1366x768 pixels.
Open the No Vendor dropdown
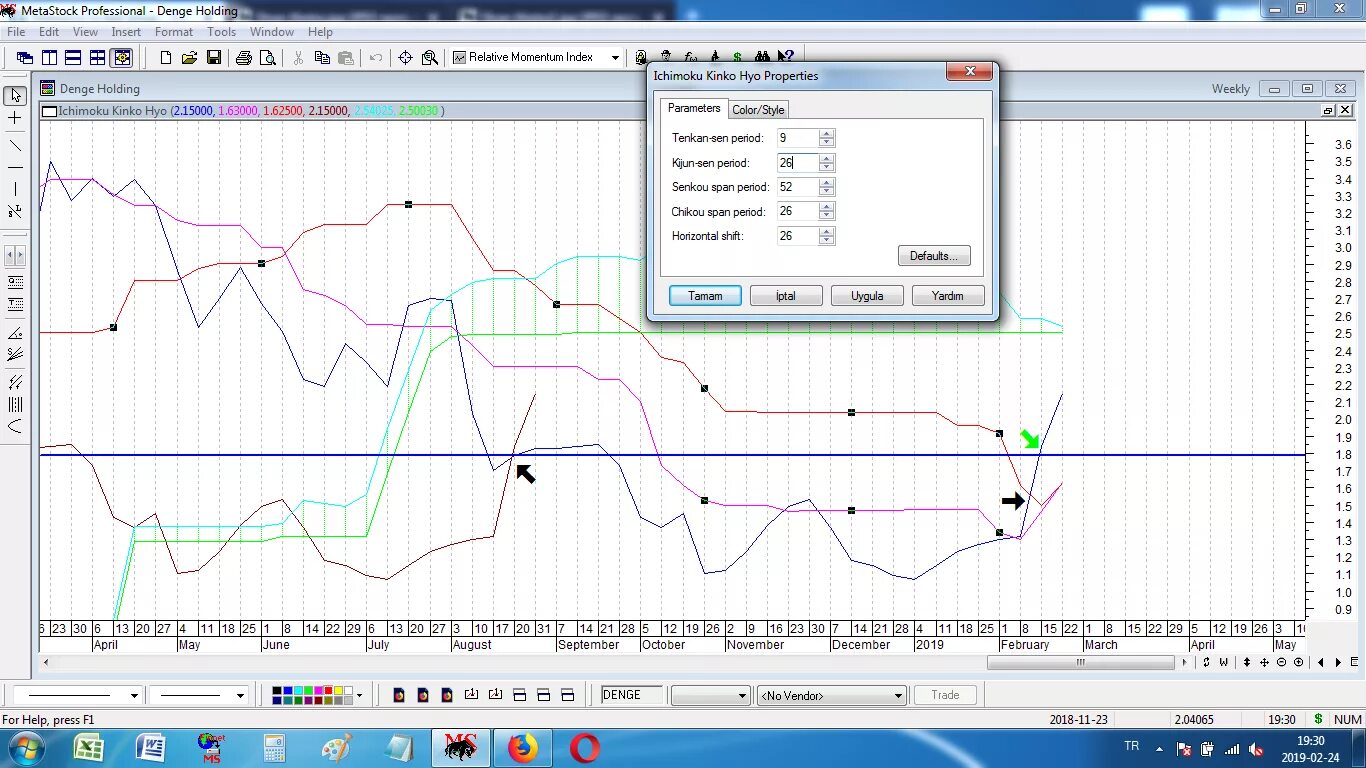(x=898, y=695)
